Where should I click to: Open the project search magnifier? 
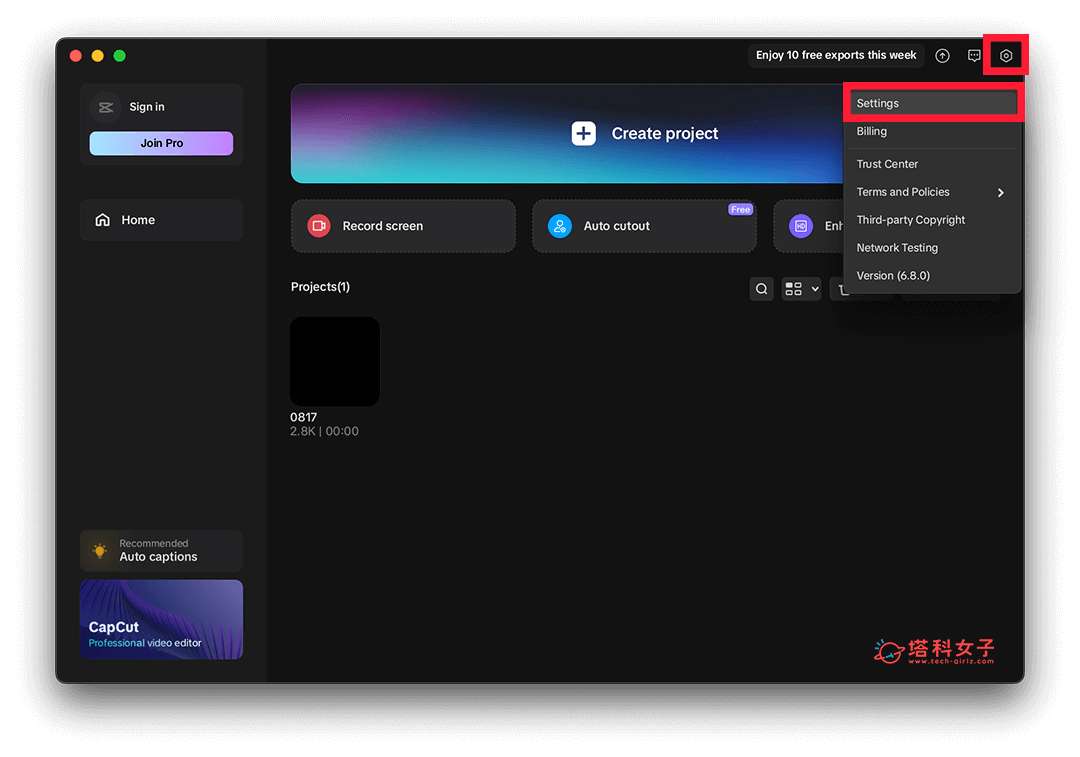[x=761, y=288]
